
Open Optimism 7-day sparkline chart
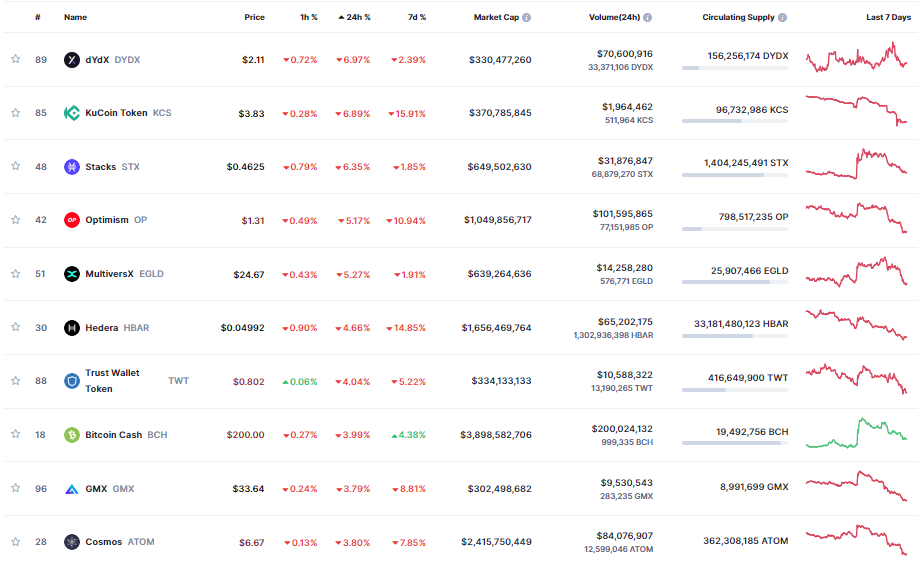856,218
